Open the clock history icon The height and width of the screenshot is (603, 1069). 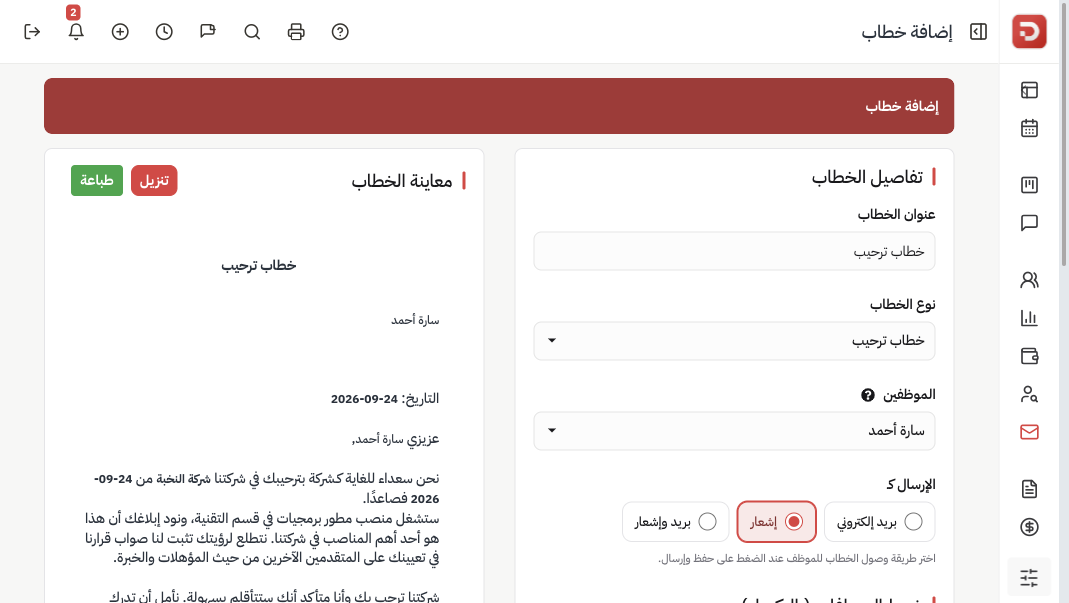coord(164,31)
